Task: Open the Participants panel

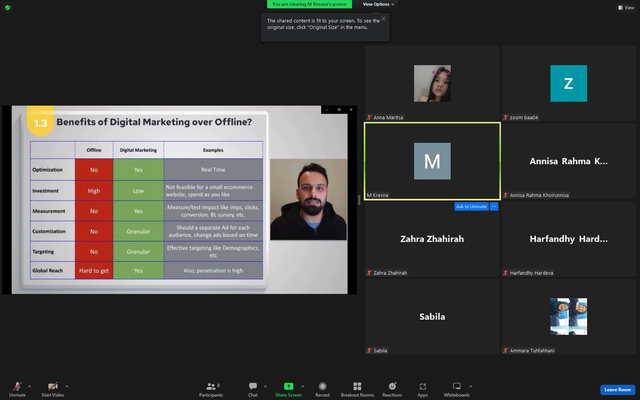Action: pos(211,389)
